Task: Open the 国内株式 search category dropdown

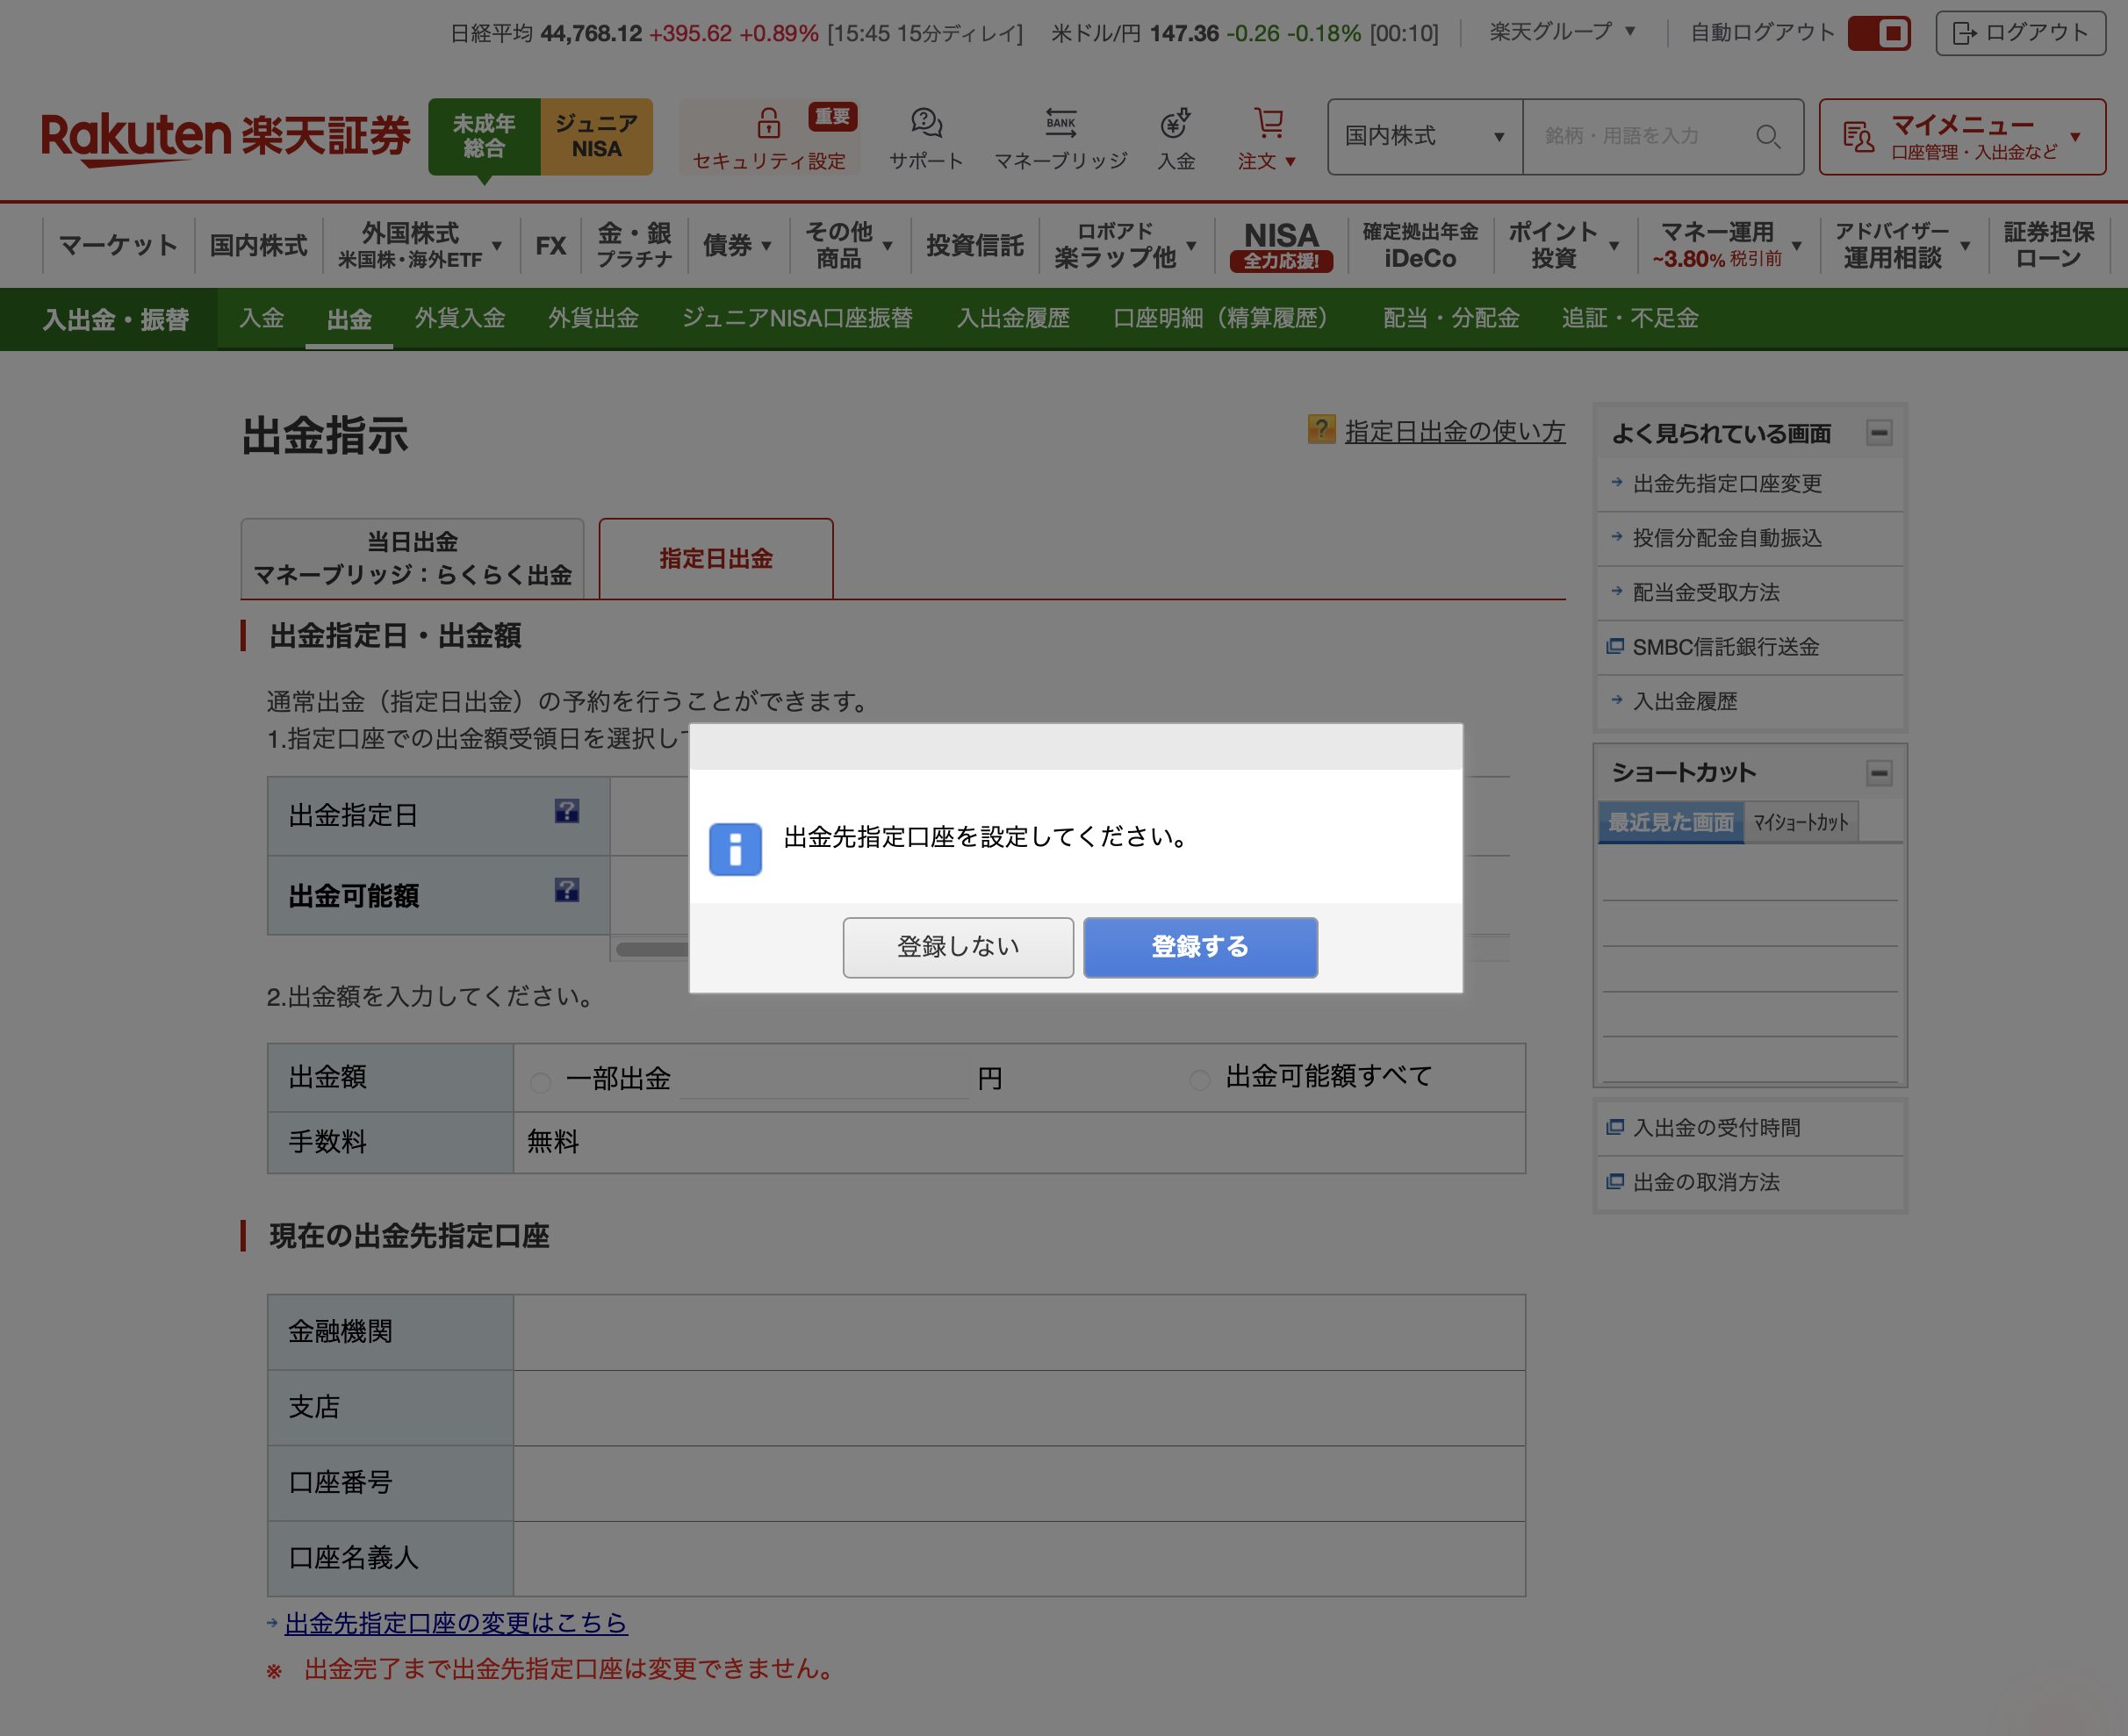Action: pyautogui.click(x=1424, y=137)
